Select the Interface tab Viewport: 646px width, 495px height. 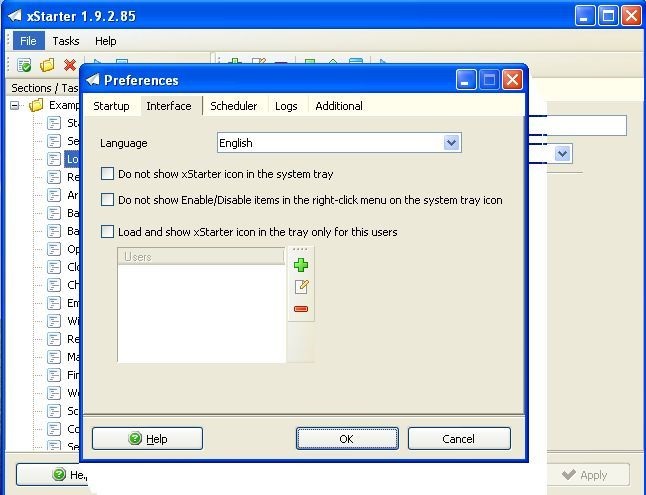[169, 106]
